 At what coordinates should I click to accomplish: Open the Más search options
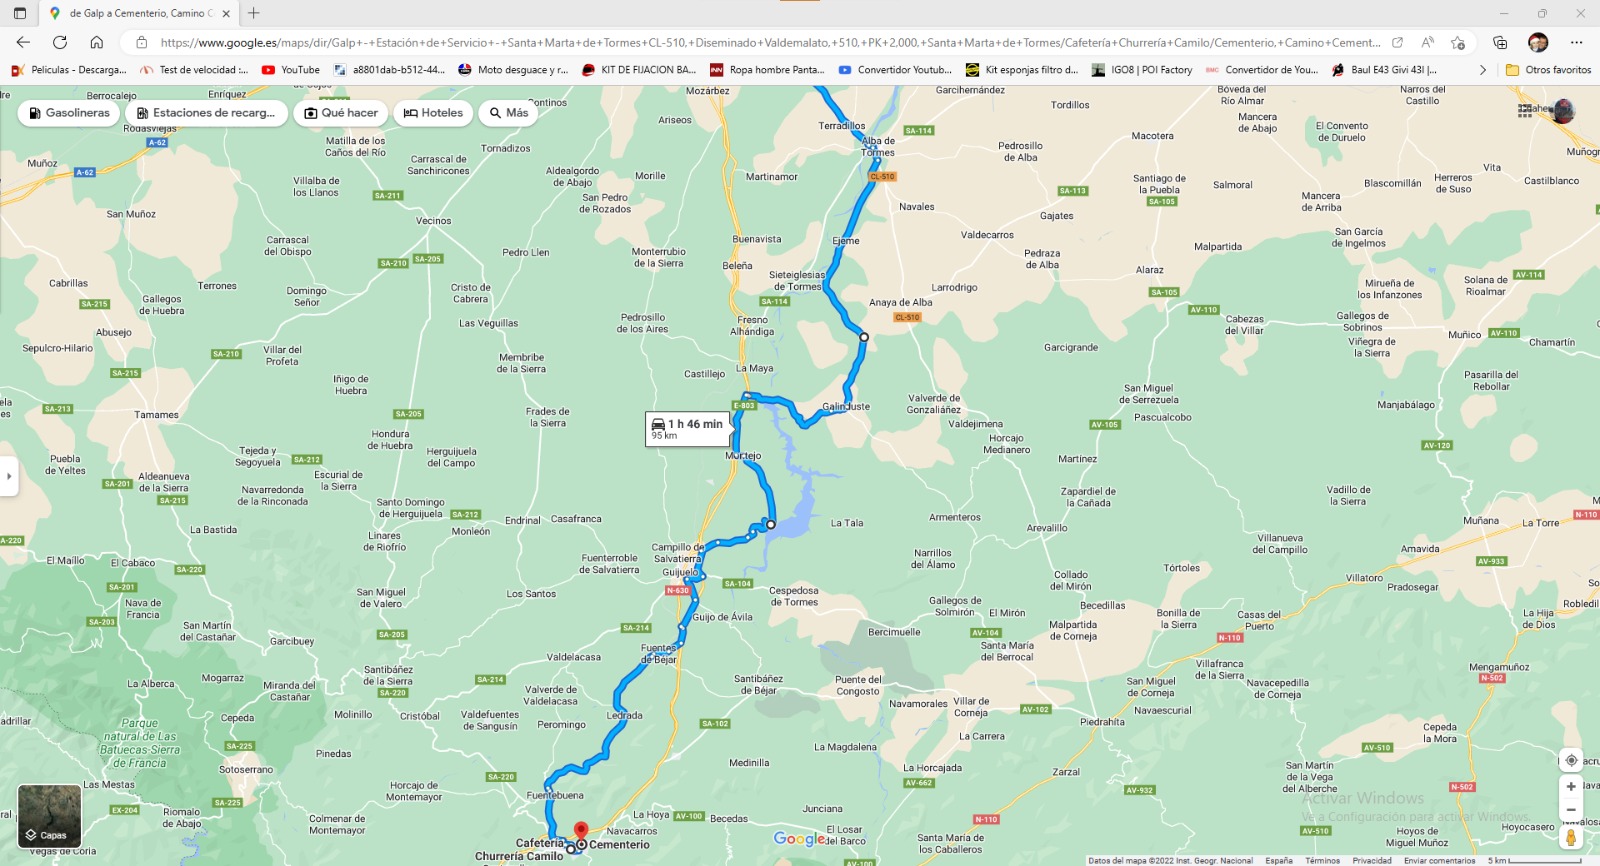click(x=509, y=113)
